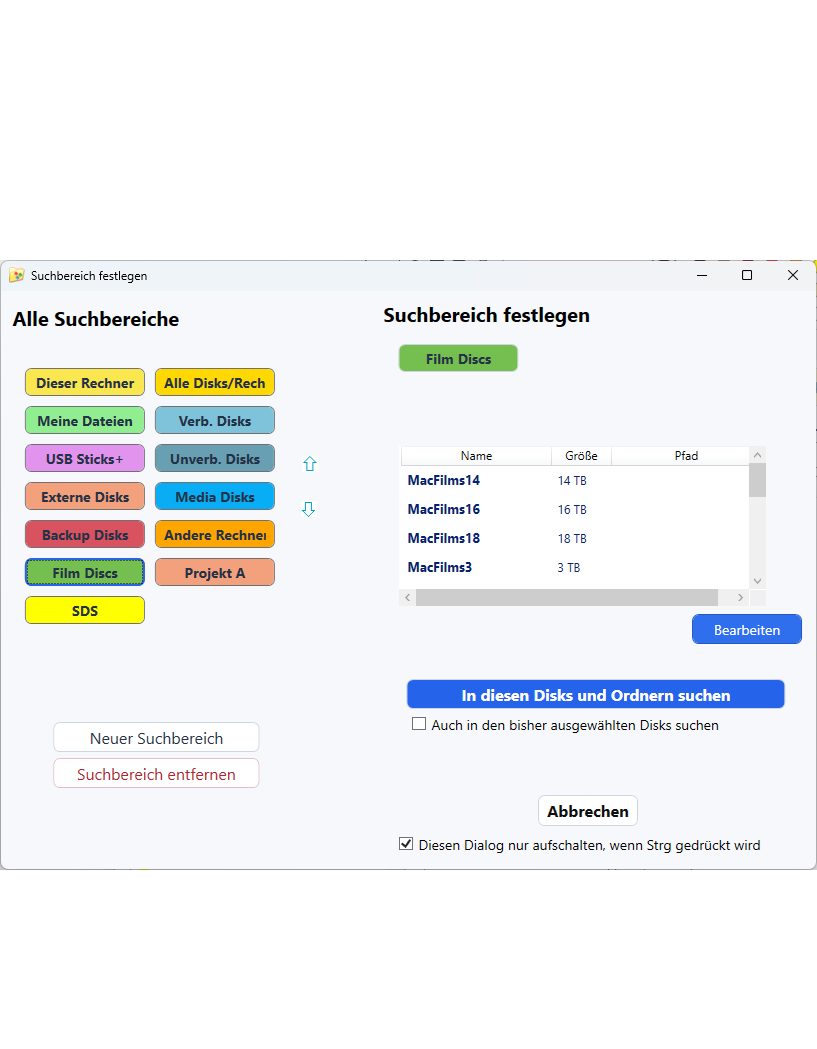Click the horizontal scroll-left arrow
Image resolution: width=817 pixels, height=1049 pixels.
point(407,597)
